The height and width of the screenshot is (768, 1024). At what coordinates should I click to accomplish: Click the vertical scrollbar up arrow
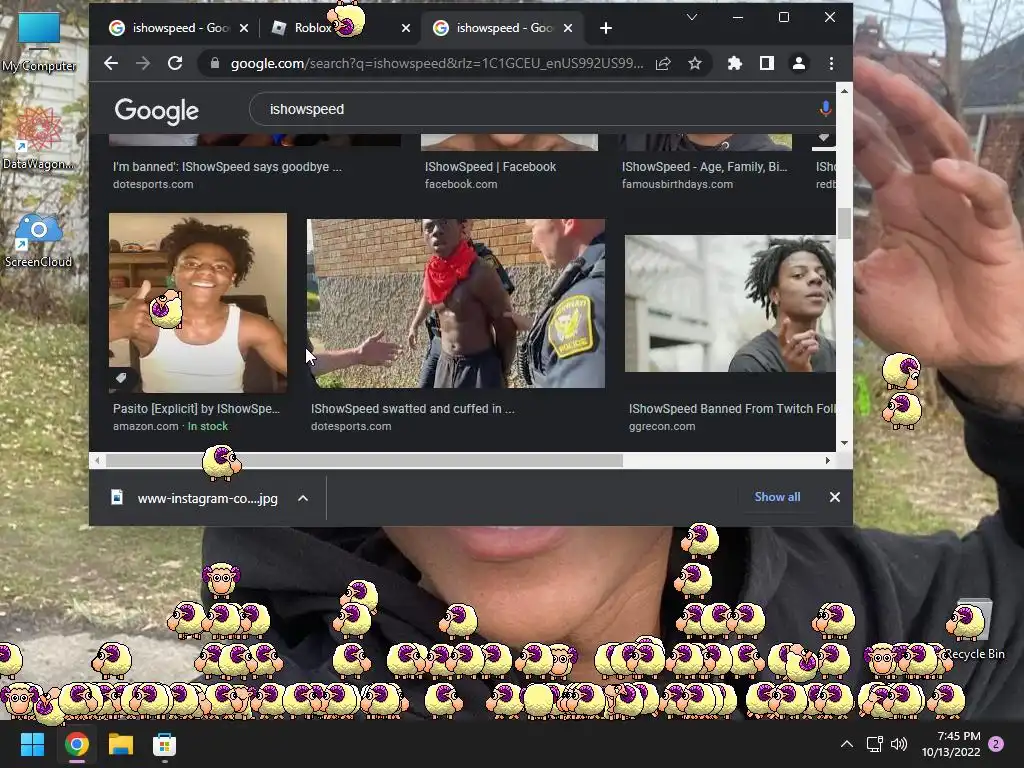(844, 91)
